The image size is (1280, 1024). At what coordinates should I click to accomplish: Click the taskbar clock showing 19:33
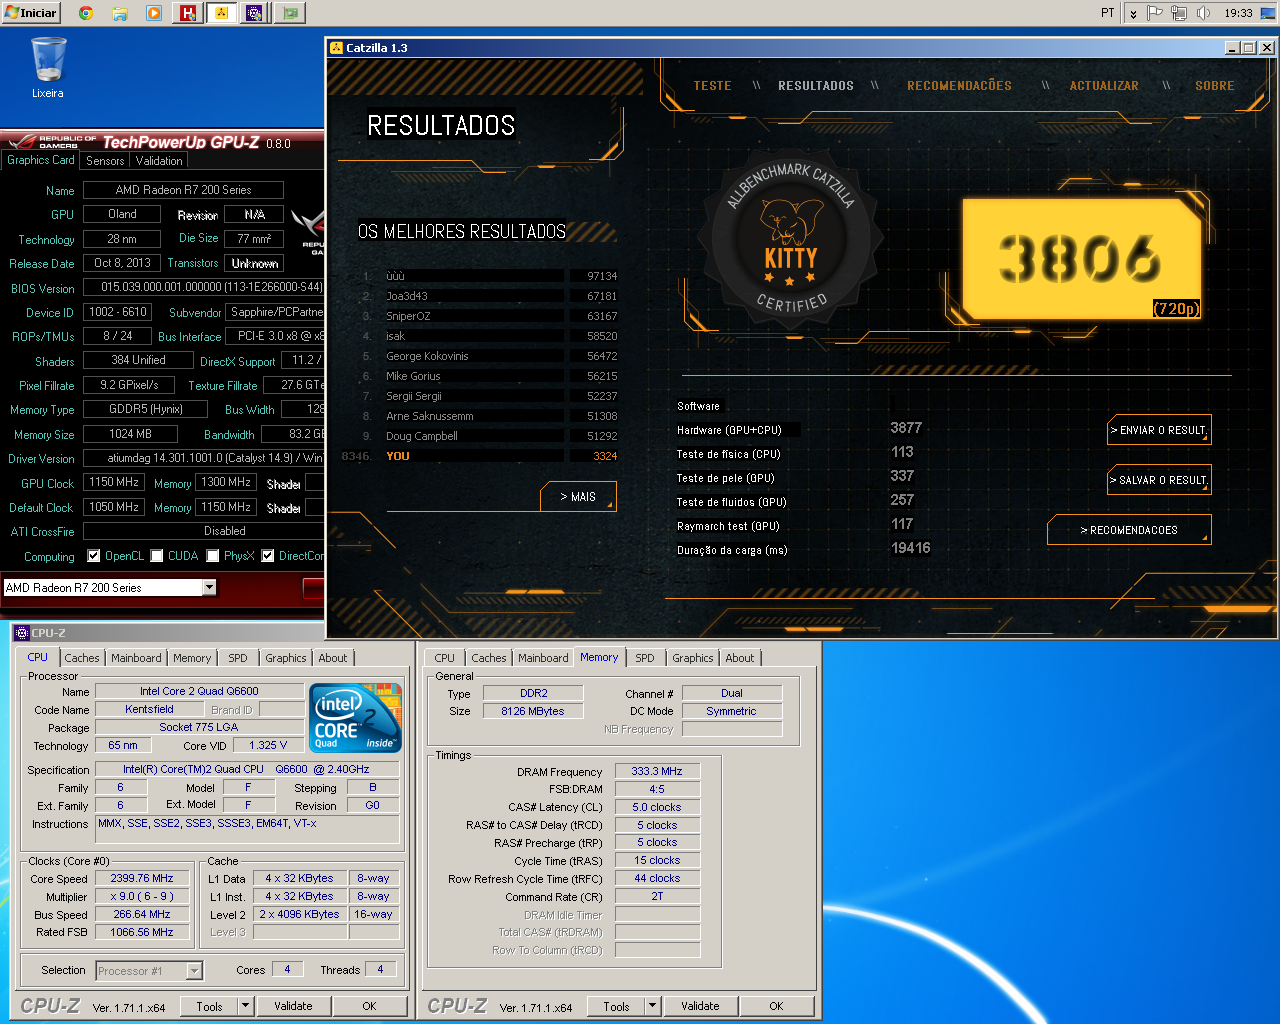[1238, 13]
